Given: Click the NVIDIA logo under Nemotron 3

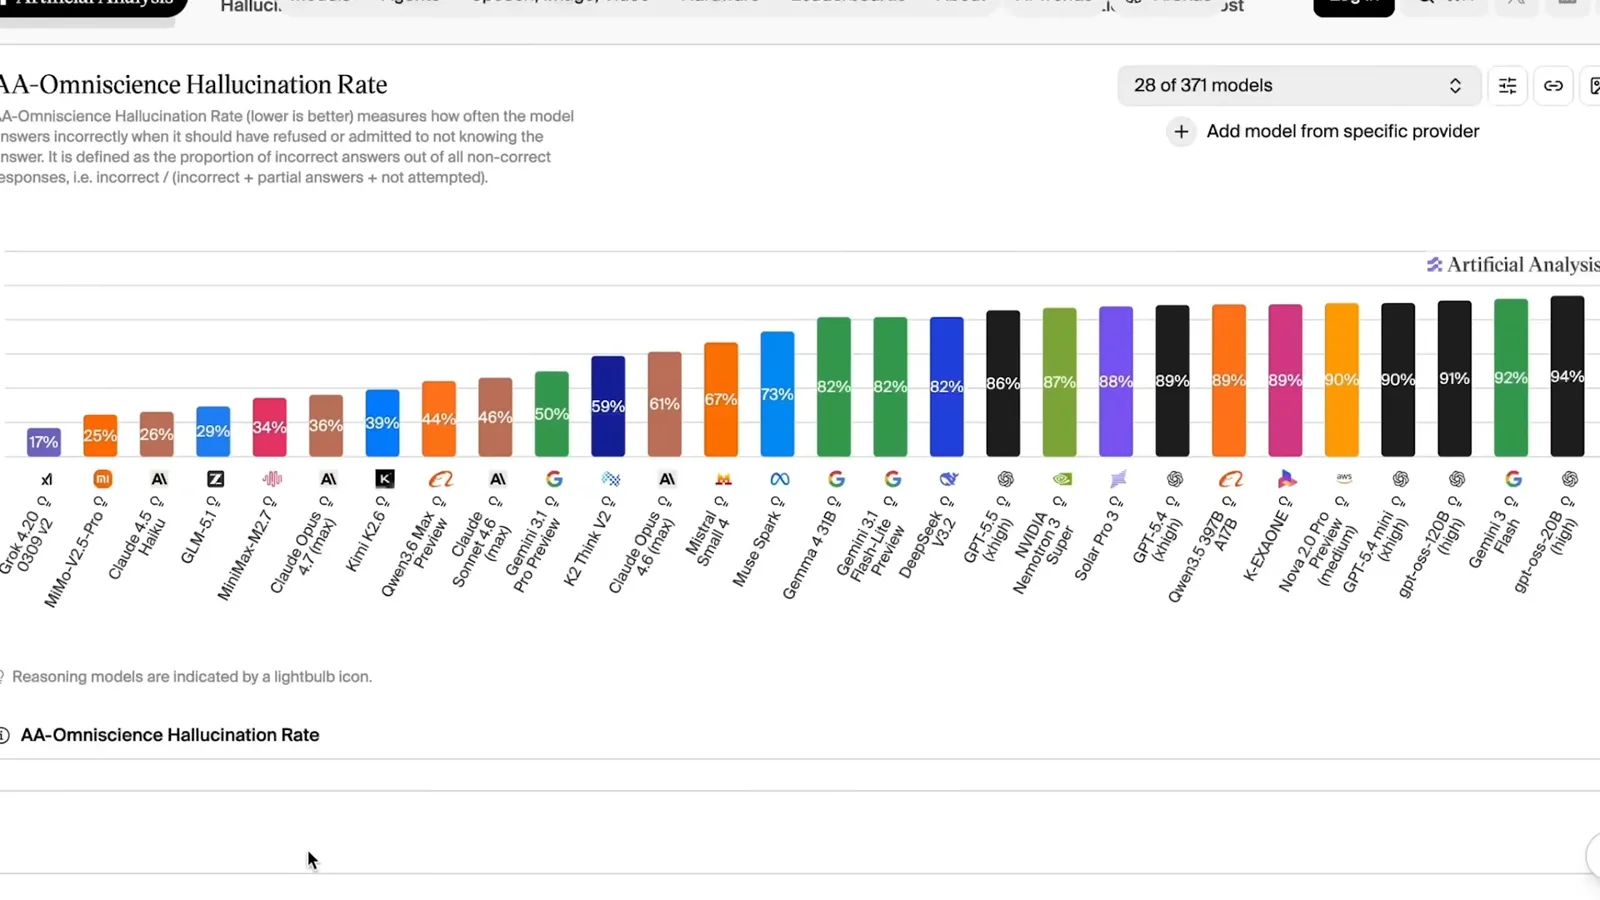Looking at the screenshot, I should coord(1062,479).
